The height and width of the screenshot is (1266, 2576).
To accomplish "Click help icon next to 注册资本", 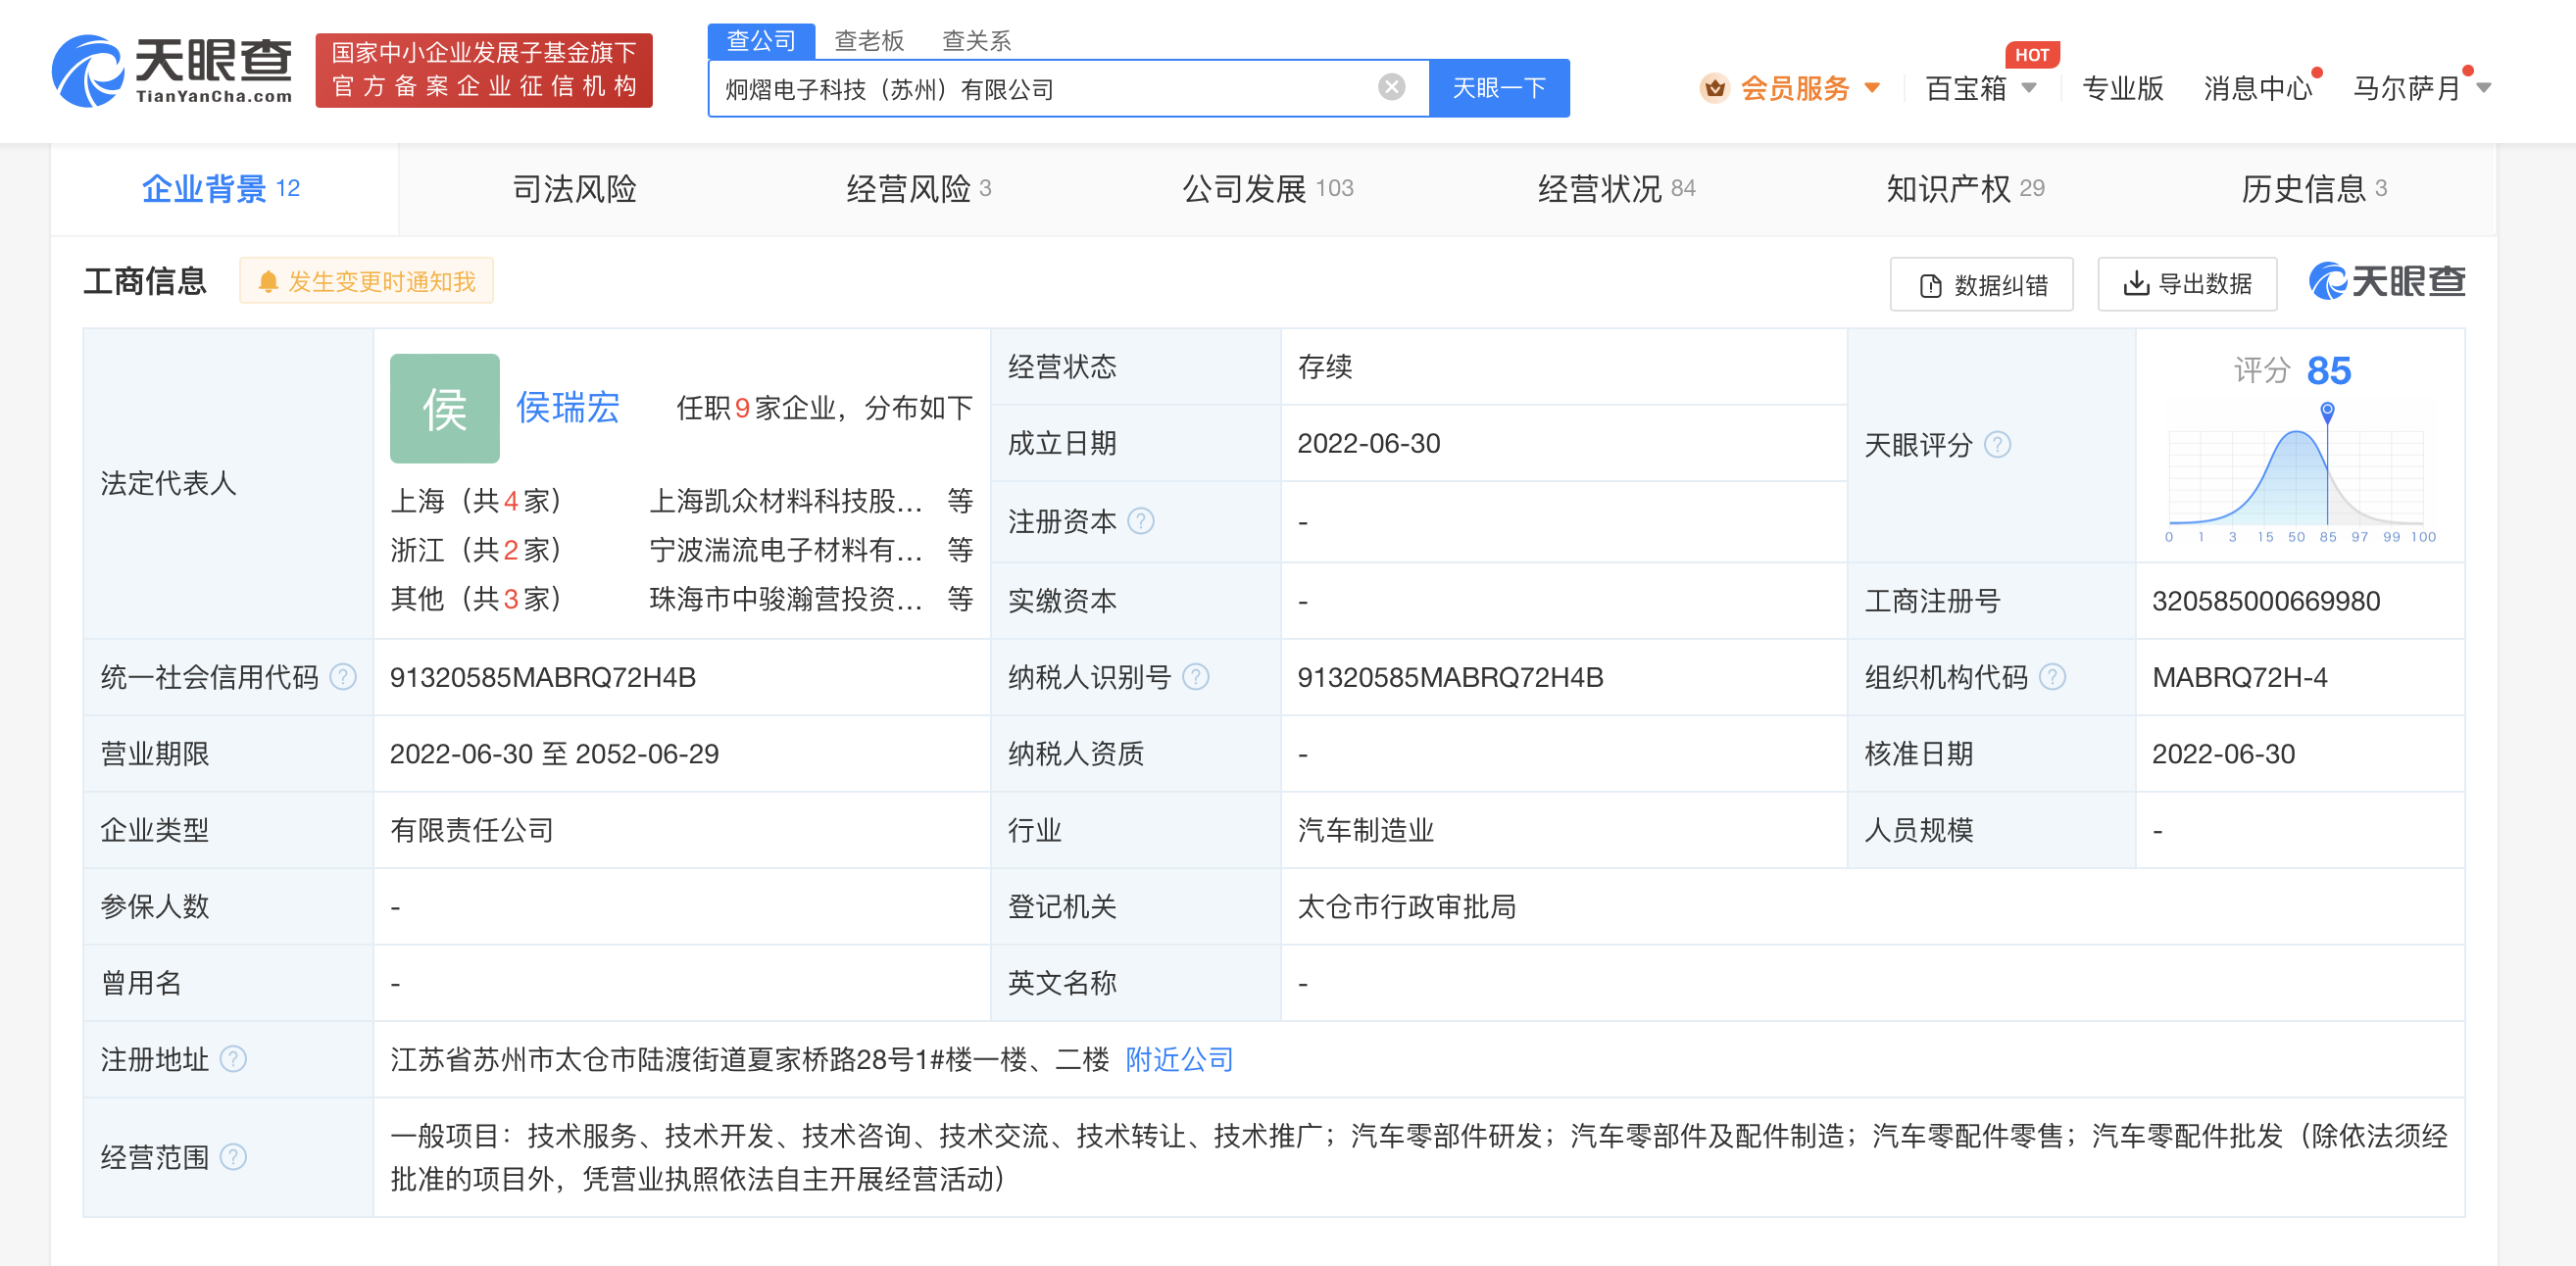I will pos(1141,521).
